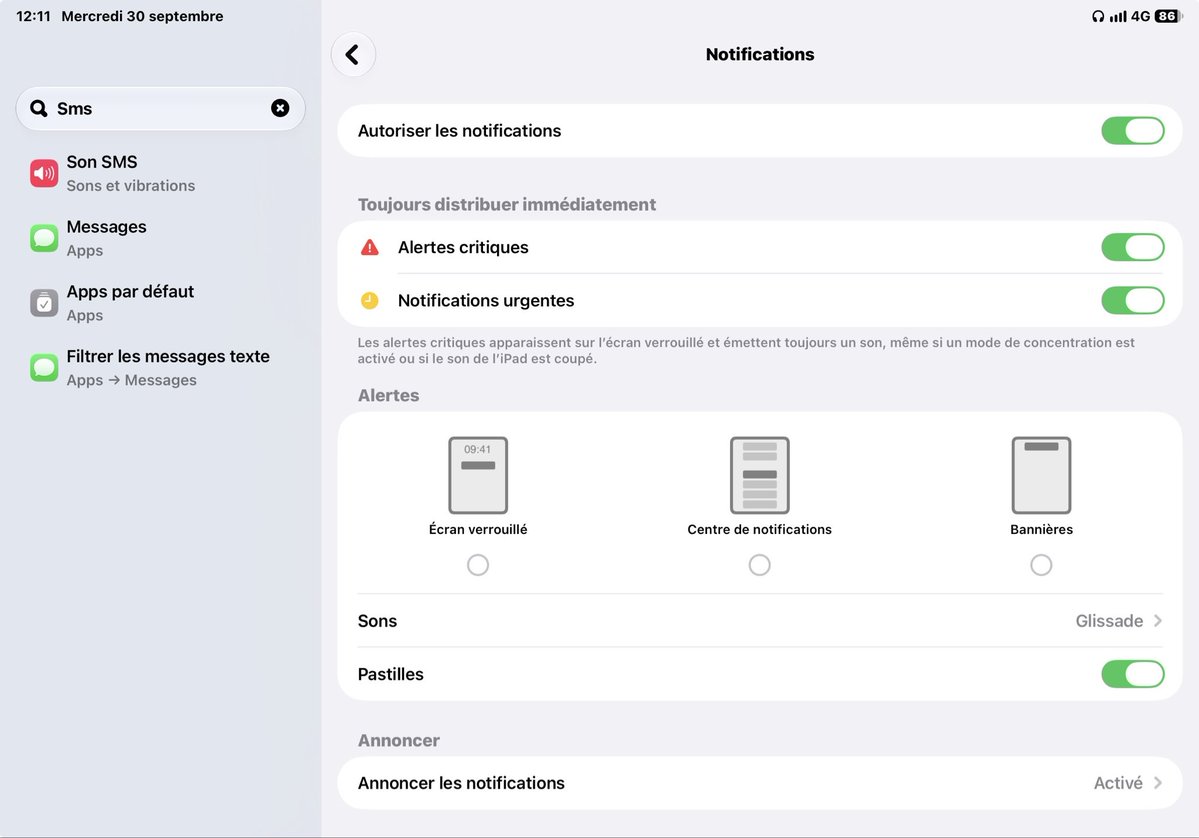This screenshot has height=838, width=1199.
Task: Tap the Écran verrouillé device illustration
Action: (478, 475)
